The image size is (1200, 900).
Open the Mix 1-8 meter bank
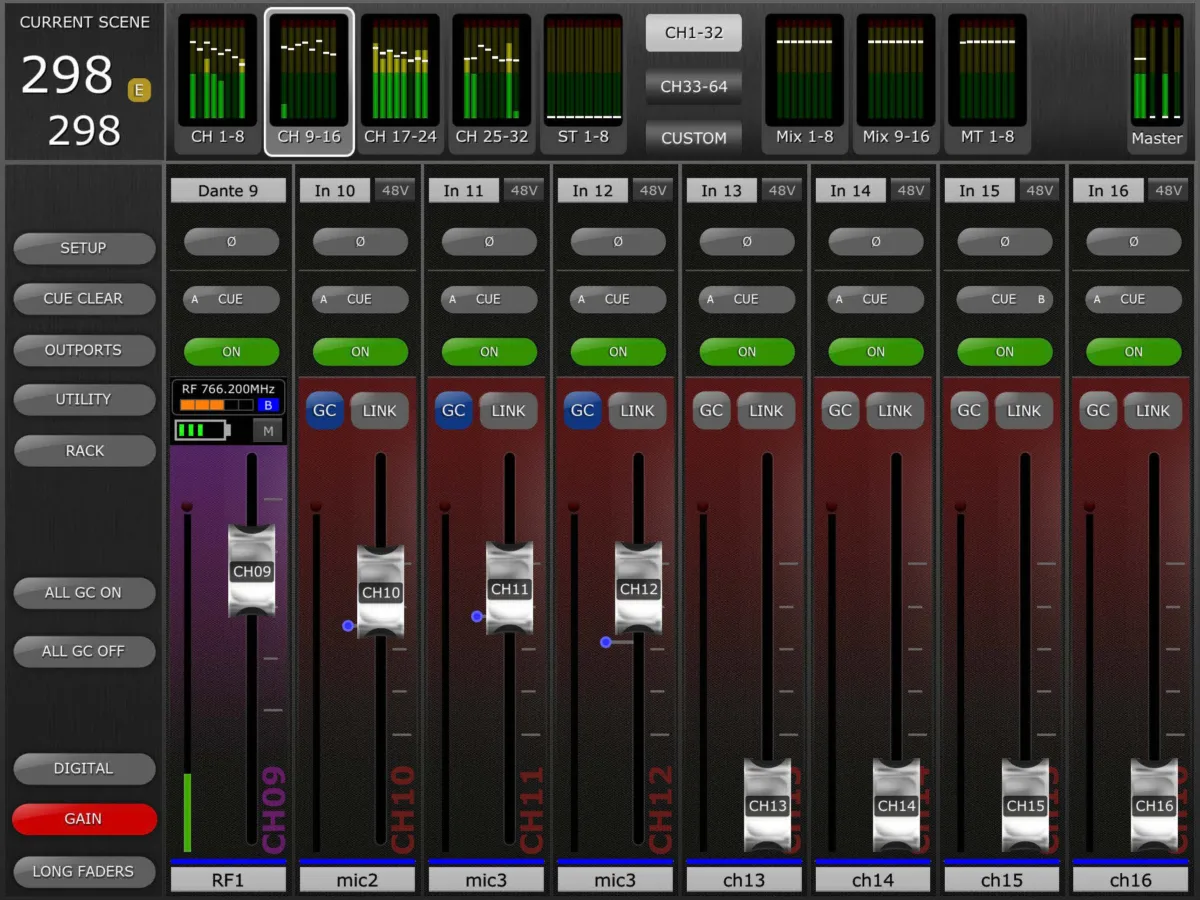pyautogui.click(x=805, y=83)
